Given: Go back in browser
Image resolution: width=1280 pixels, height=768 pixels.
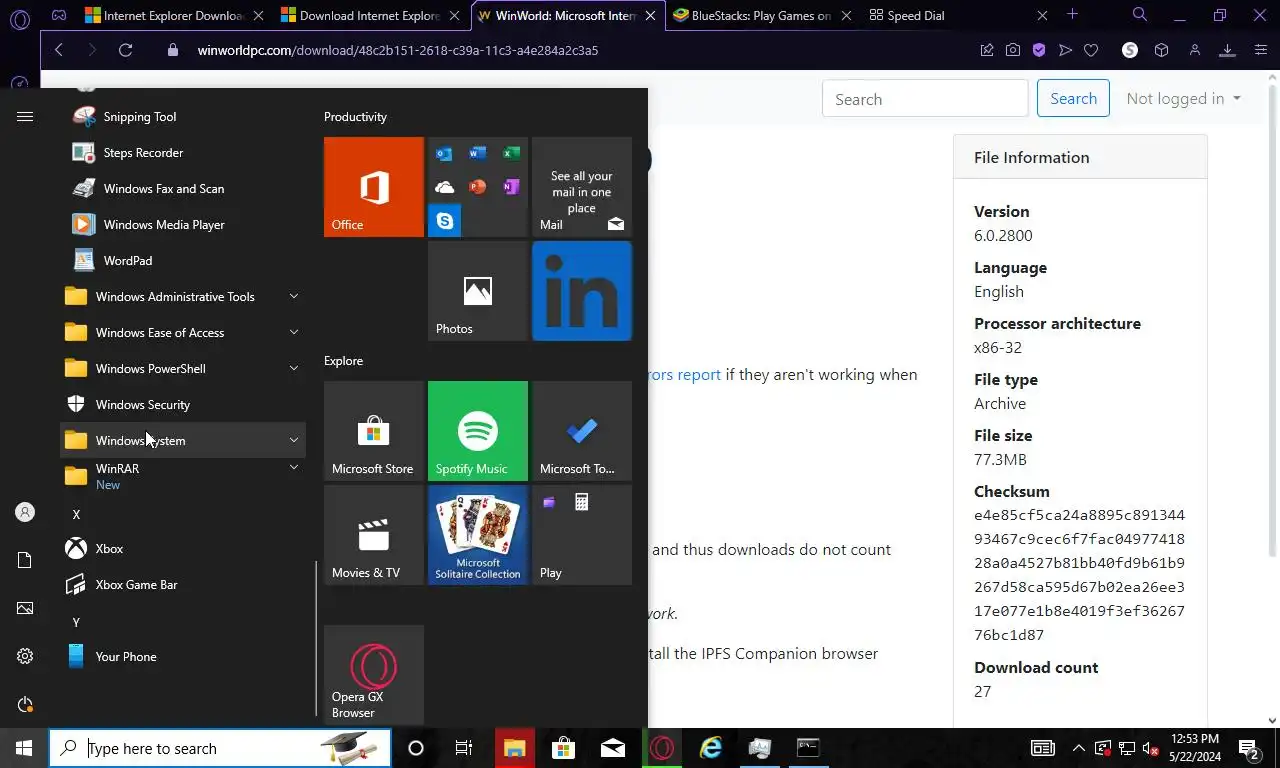Looking at the screenshot, I should tap(58, 50).
